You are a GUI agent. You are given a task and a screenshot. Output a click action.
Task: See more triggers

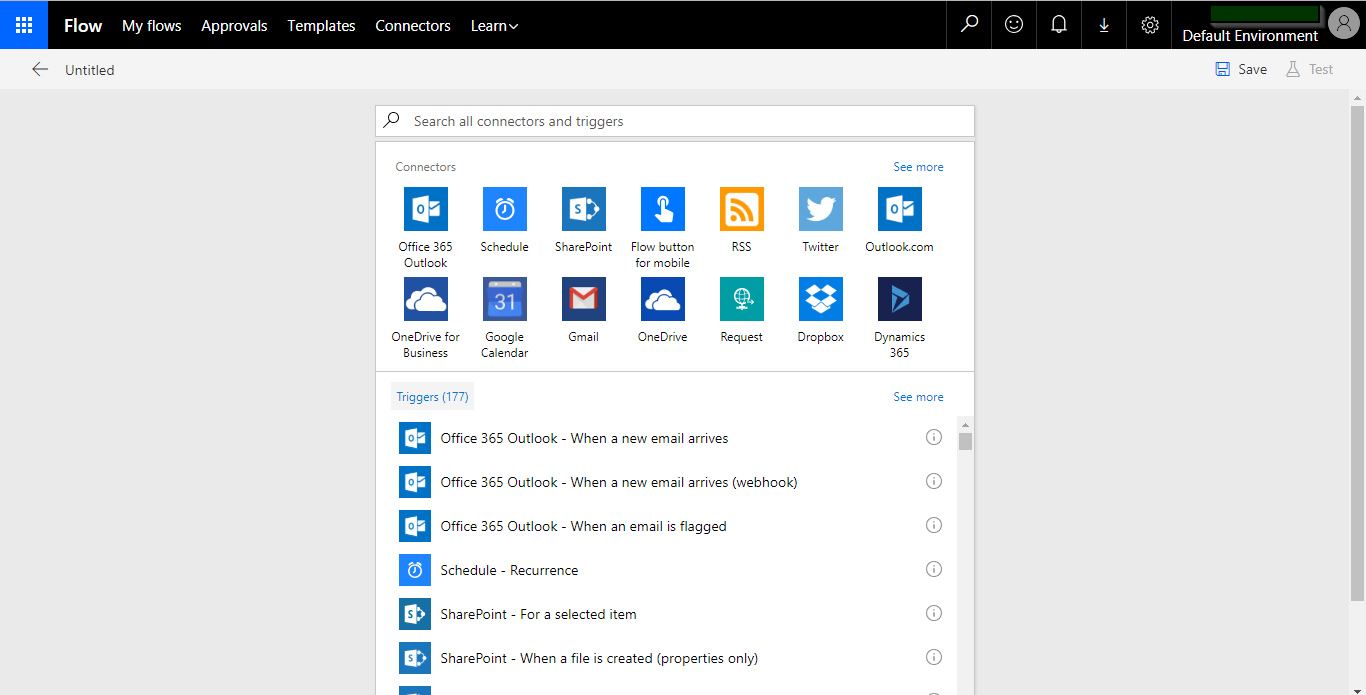point(918,397)
